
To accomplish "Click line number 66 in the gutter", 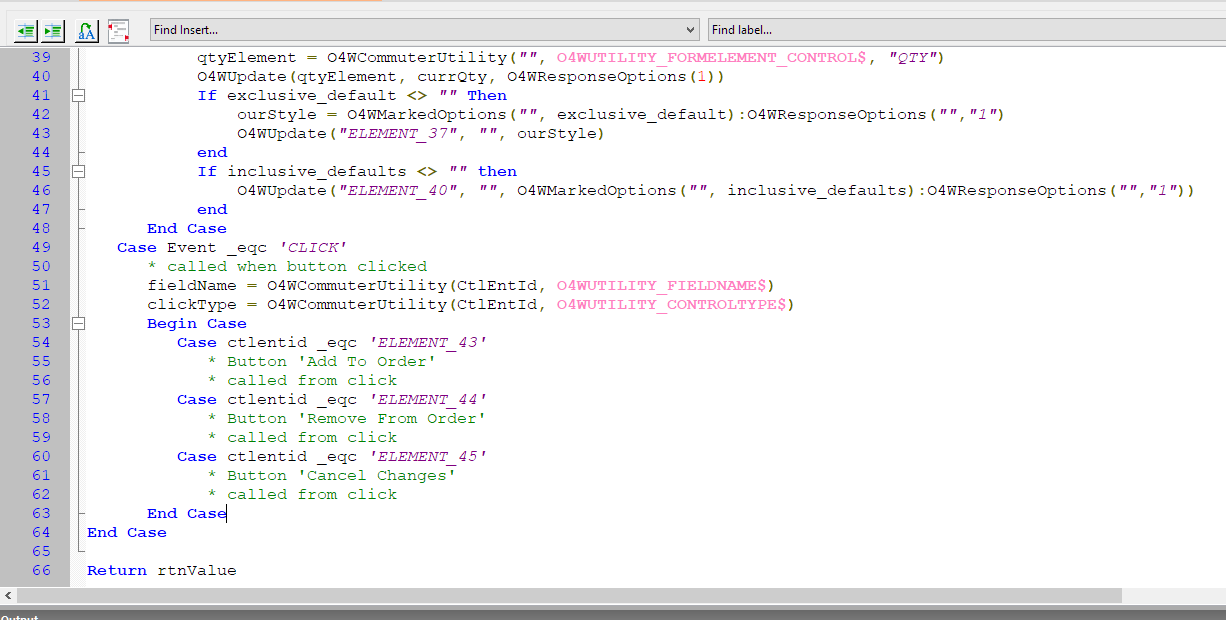I will [41, 570].
